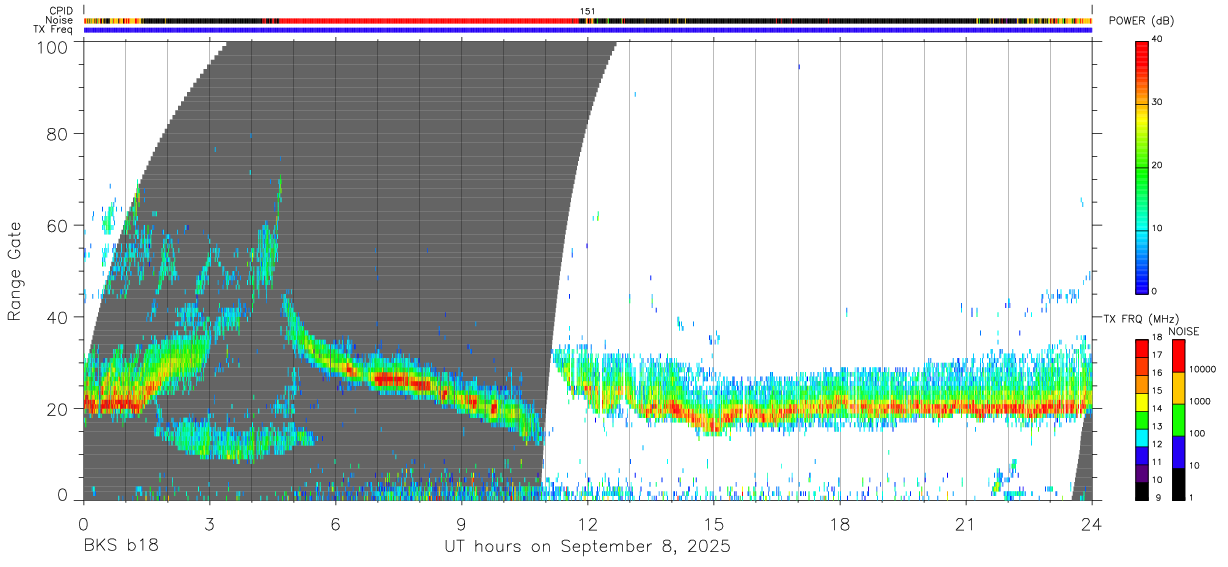Click the noise scale value '100'
Screen dimensions: 1228x567
[x=1195, y=434]
